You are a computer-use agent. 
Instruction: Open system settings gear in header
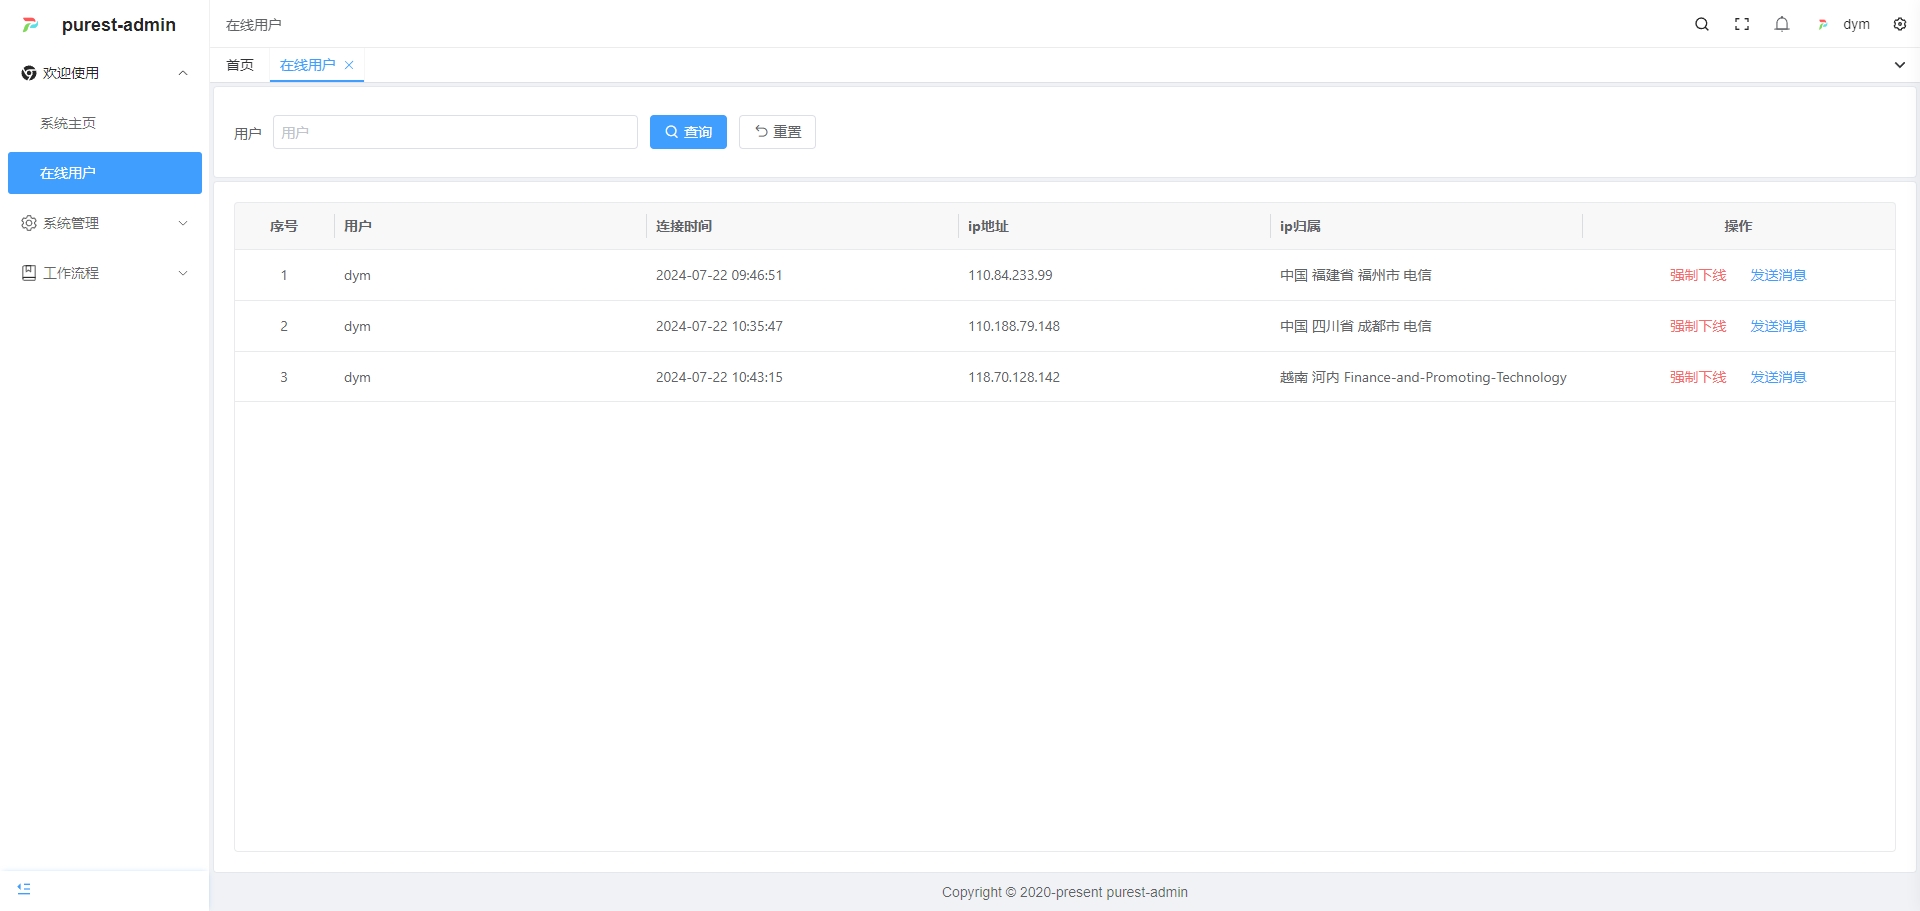(x=1900, y=24)
